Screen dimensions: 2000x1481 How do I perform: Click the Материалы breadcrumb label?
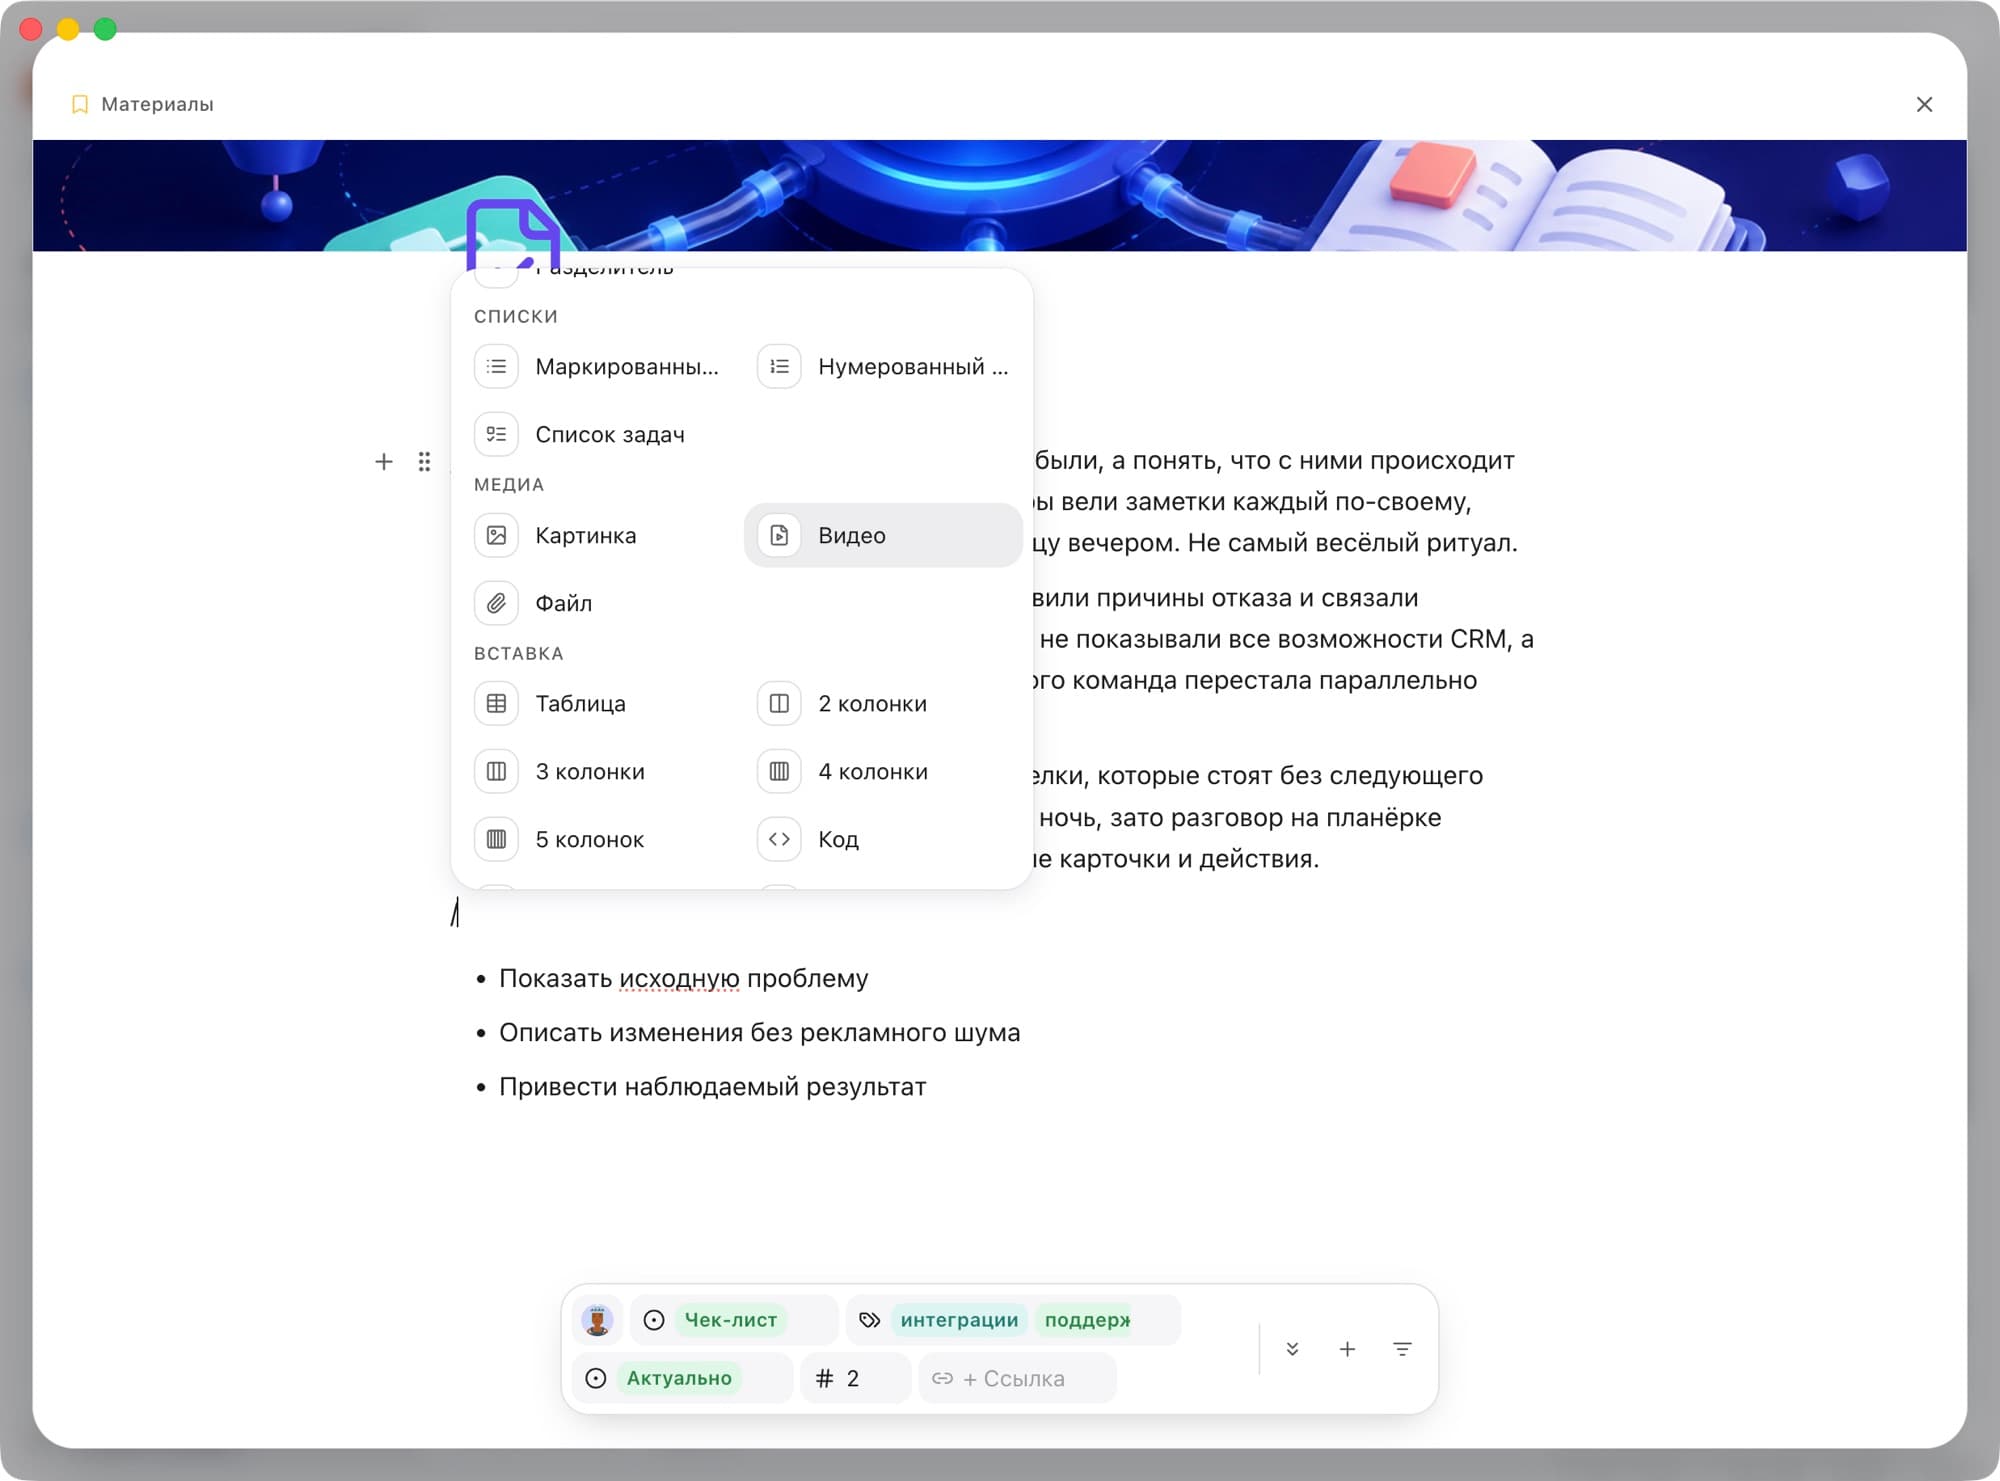coord(157,104)
